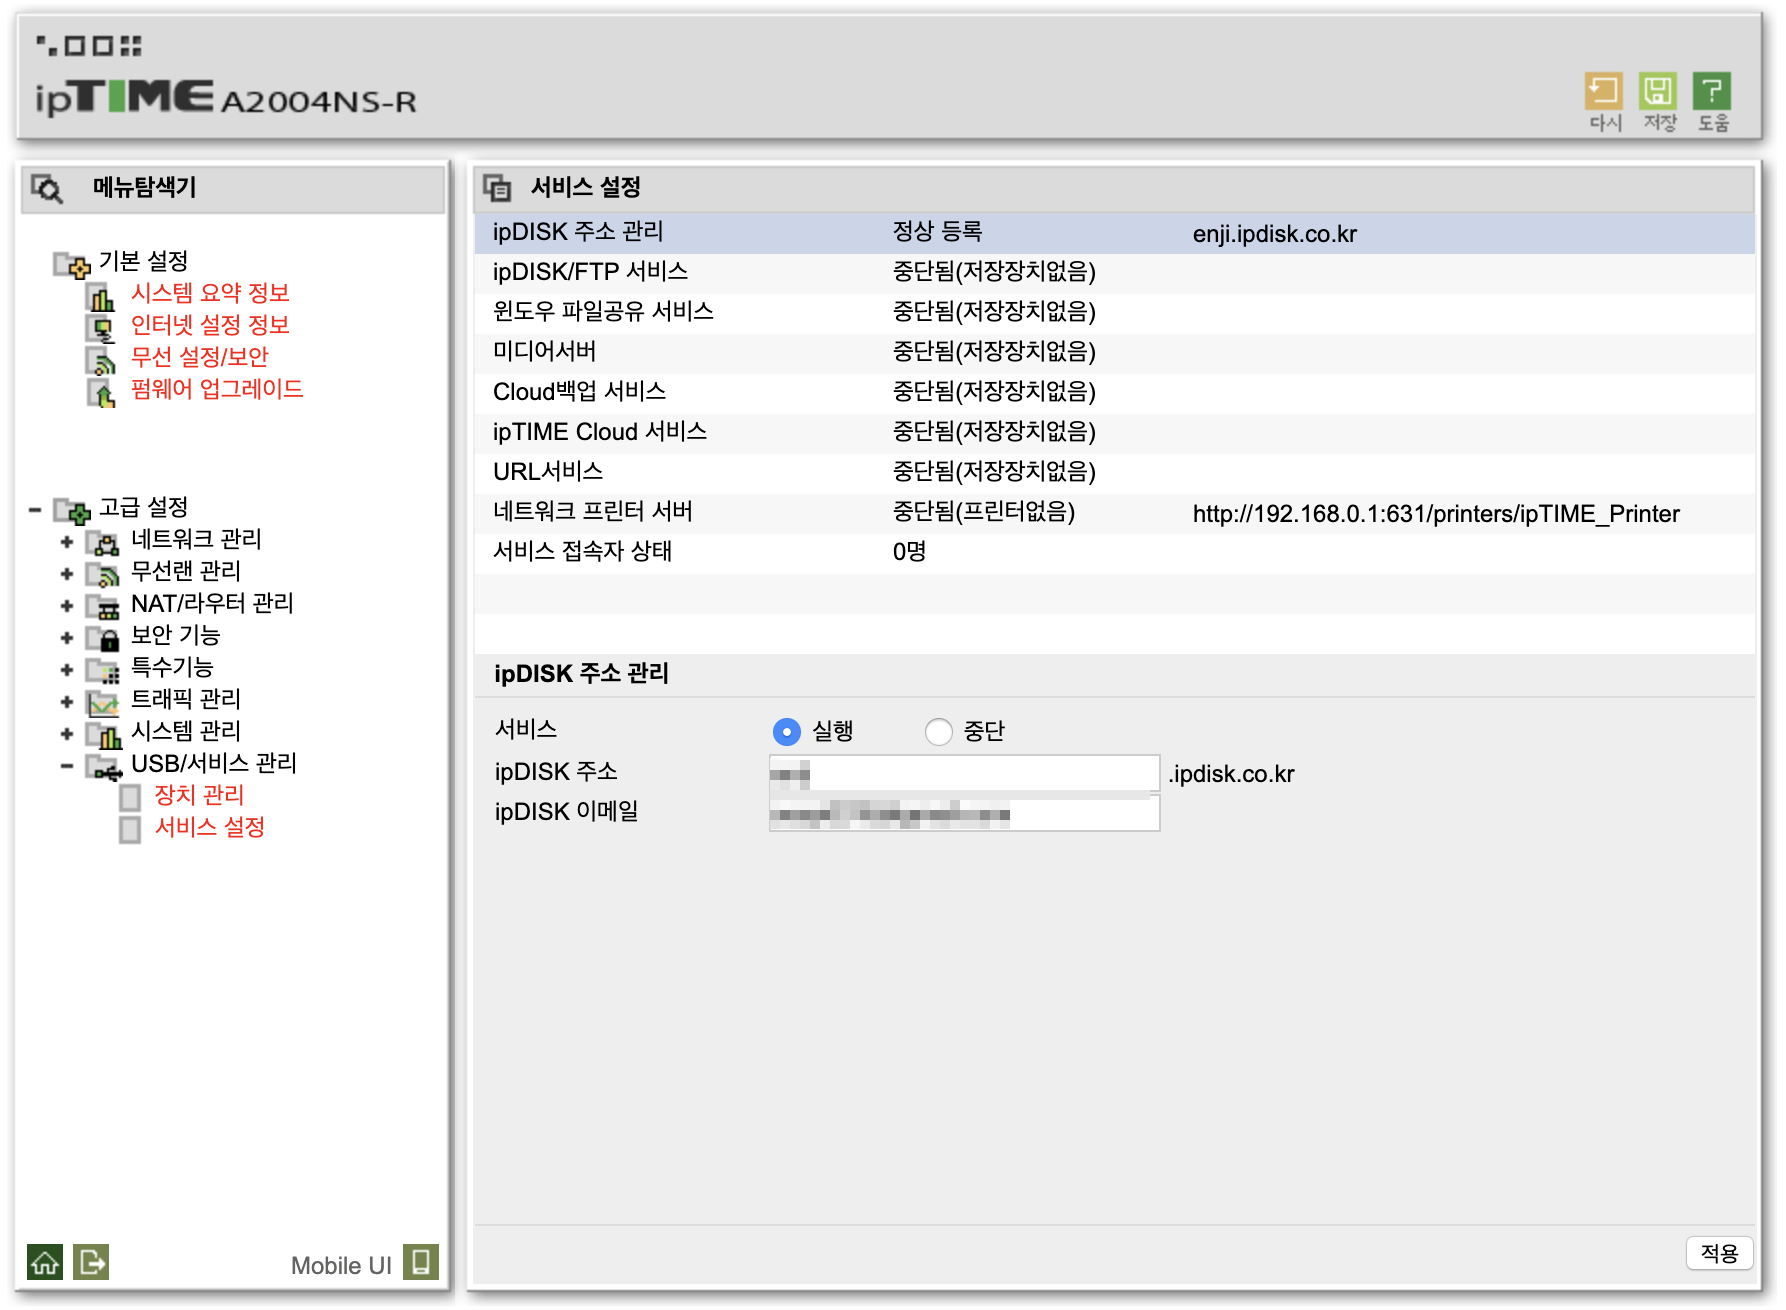Click the 메뉴탐색기 header label

point(144,187)
